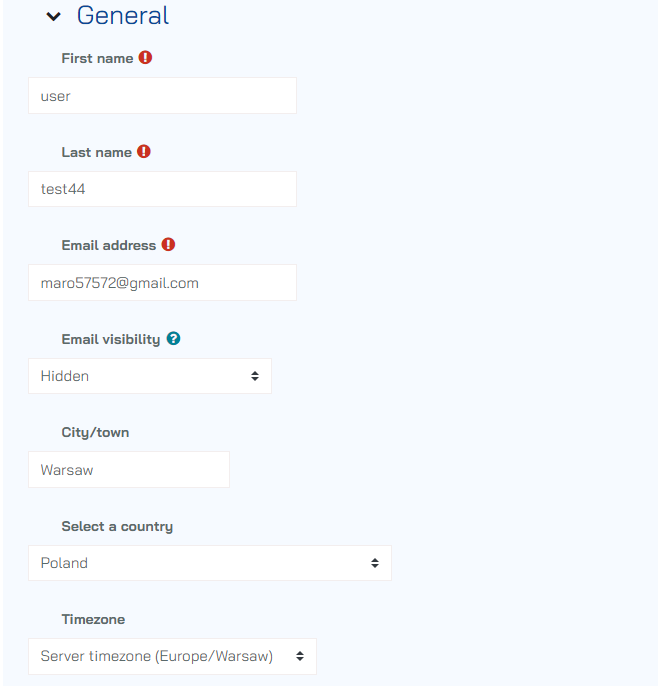658x686 pixels.
Task: Click the First name label
Action: [97, 58]
